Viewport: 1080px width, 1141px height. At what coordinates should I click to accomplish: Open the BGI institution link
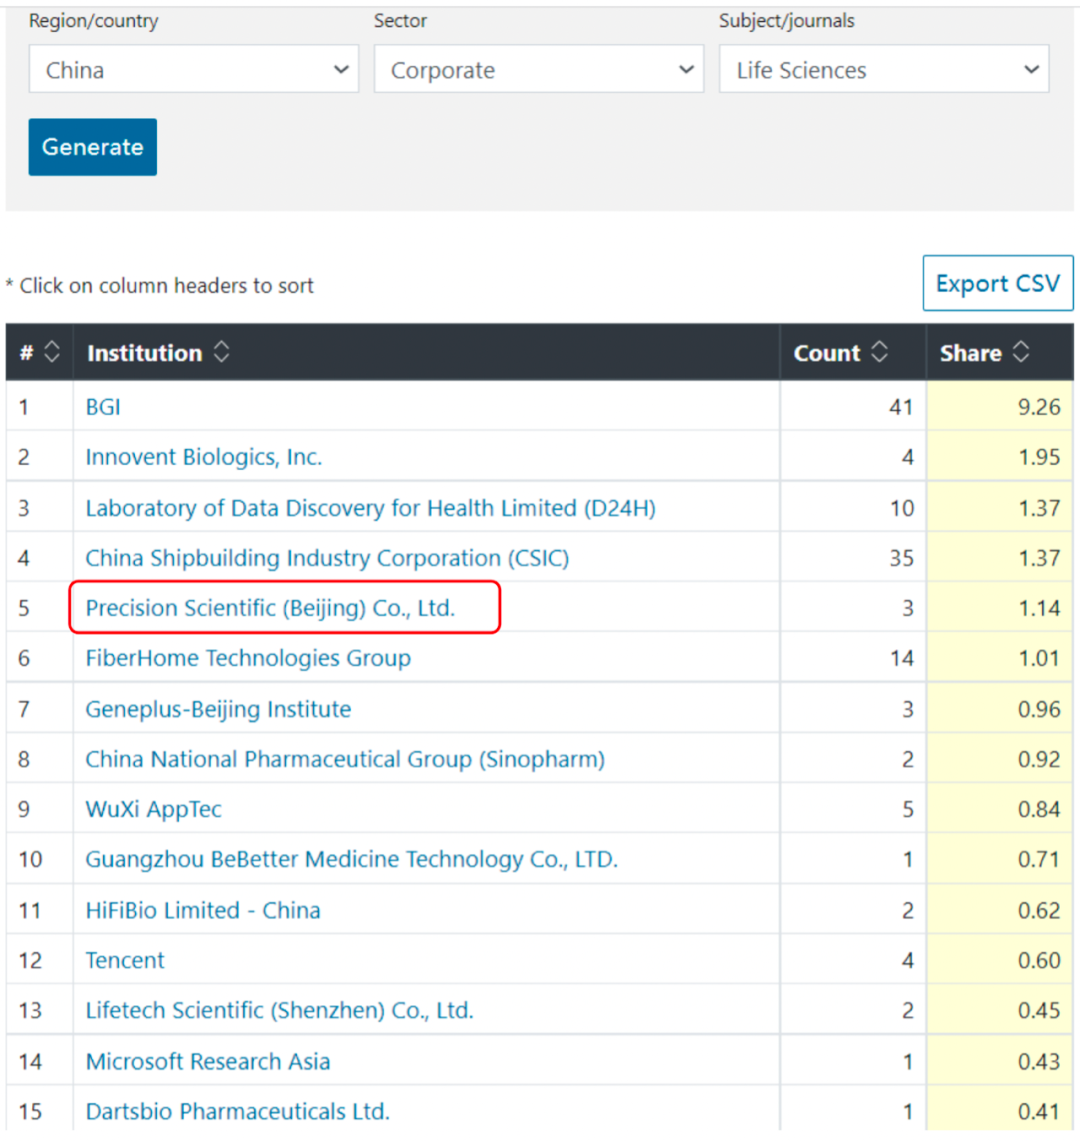coord(103,407)
